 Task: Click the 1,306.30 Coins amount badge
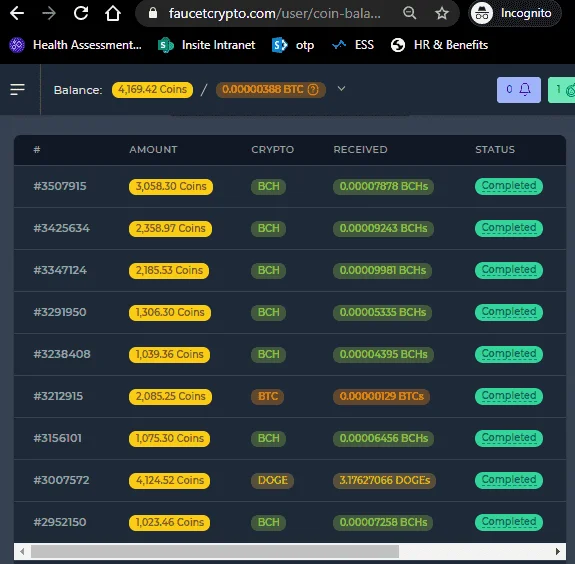(x=170, y=312)
